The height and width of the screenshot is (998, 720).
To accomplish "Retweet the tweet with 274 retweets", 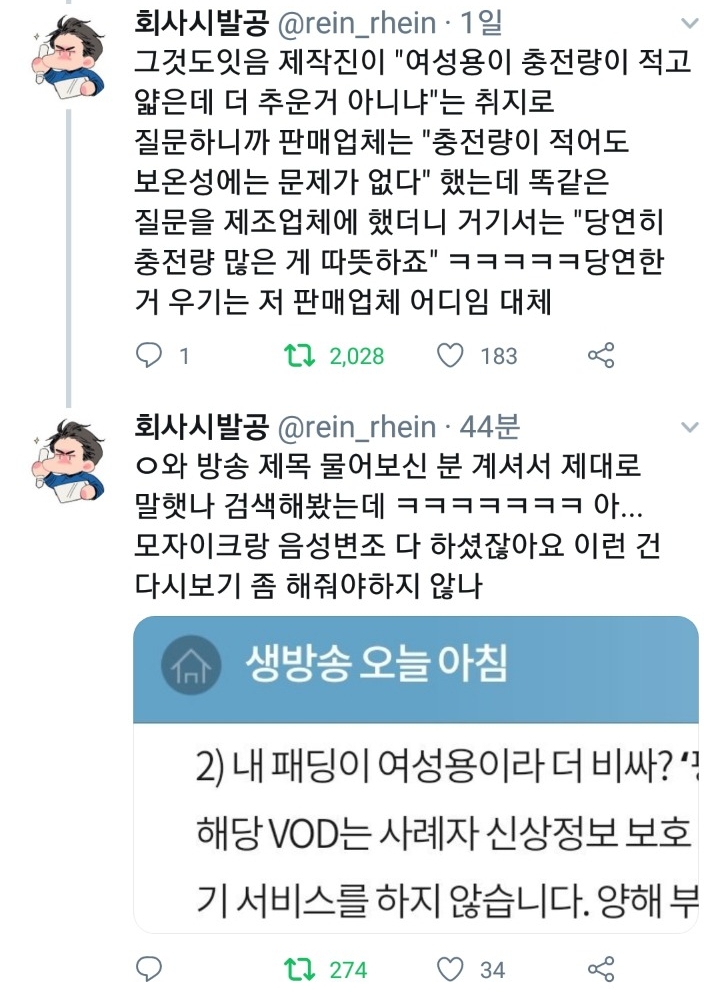I will [x=299, y=969].
